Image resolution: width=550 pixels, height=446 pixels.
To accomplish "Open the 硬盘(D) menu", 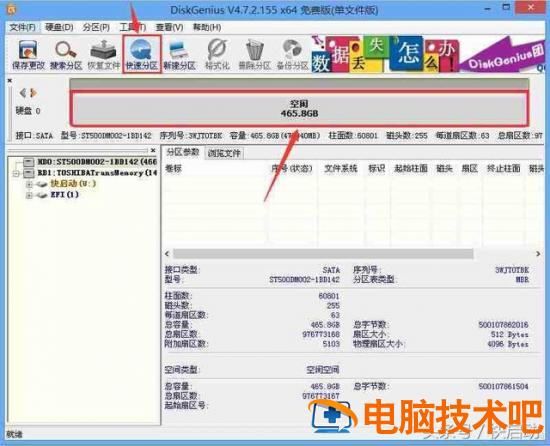I will [59, 27].
